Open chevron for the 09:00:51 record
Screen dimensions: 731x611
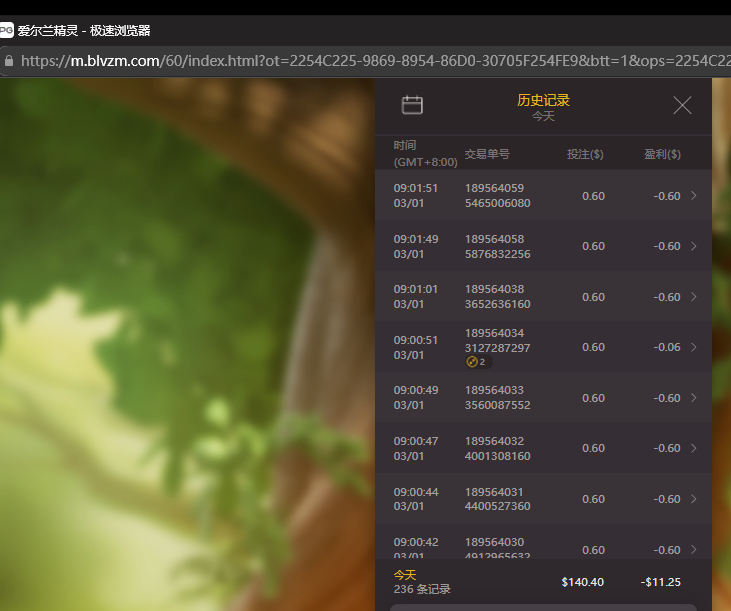tap(694, 347)
